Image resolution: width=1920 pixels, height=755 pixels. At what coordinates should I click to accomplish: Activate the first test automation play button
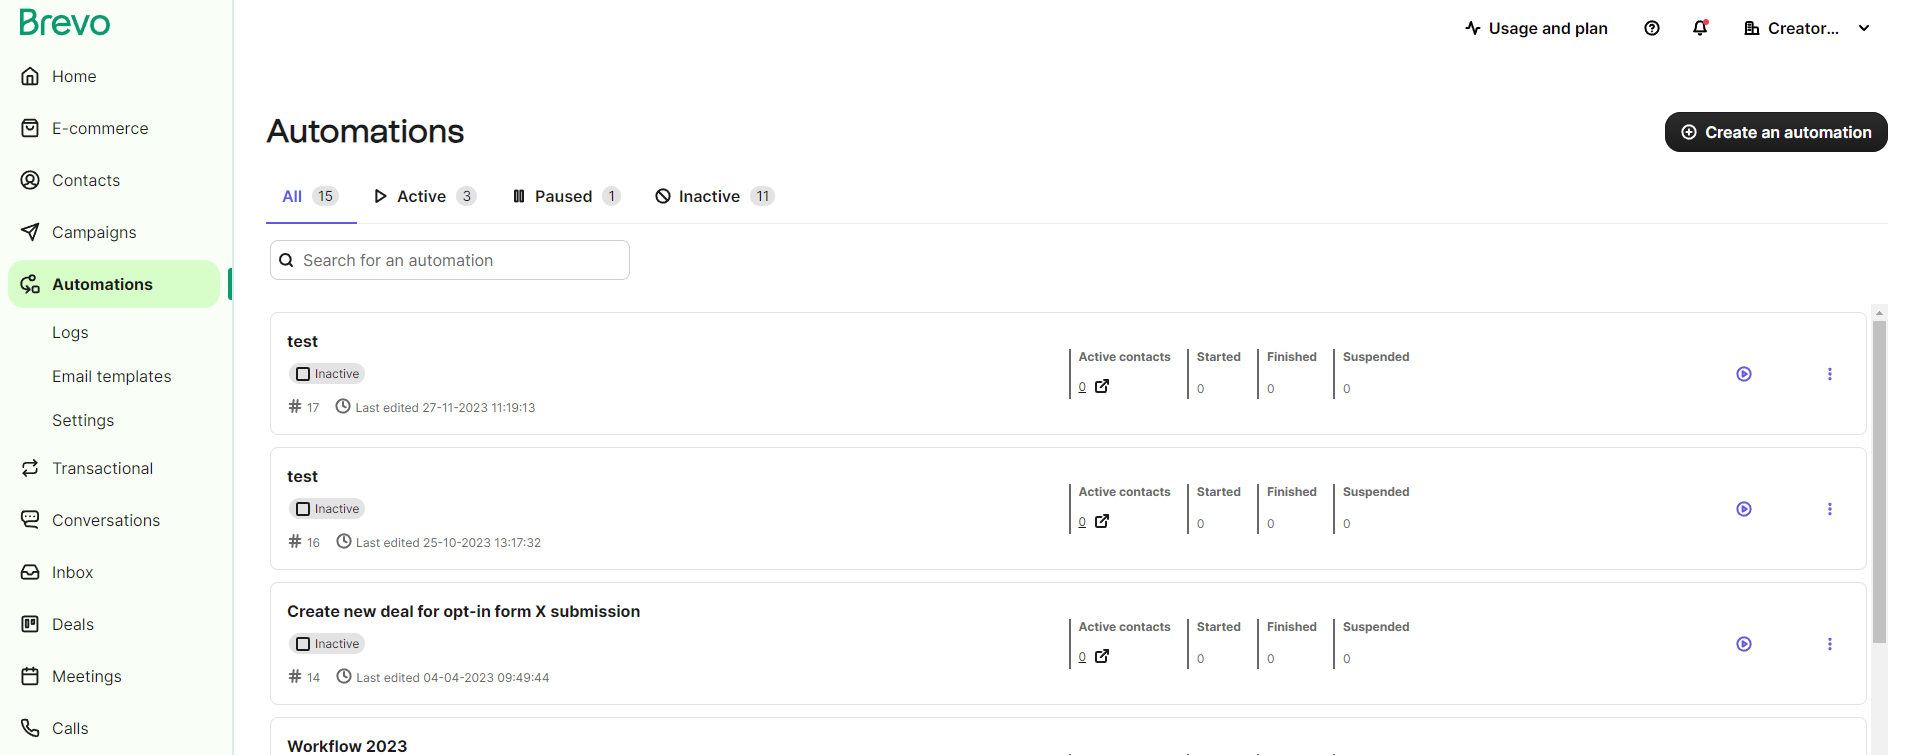click(1744, 374)
